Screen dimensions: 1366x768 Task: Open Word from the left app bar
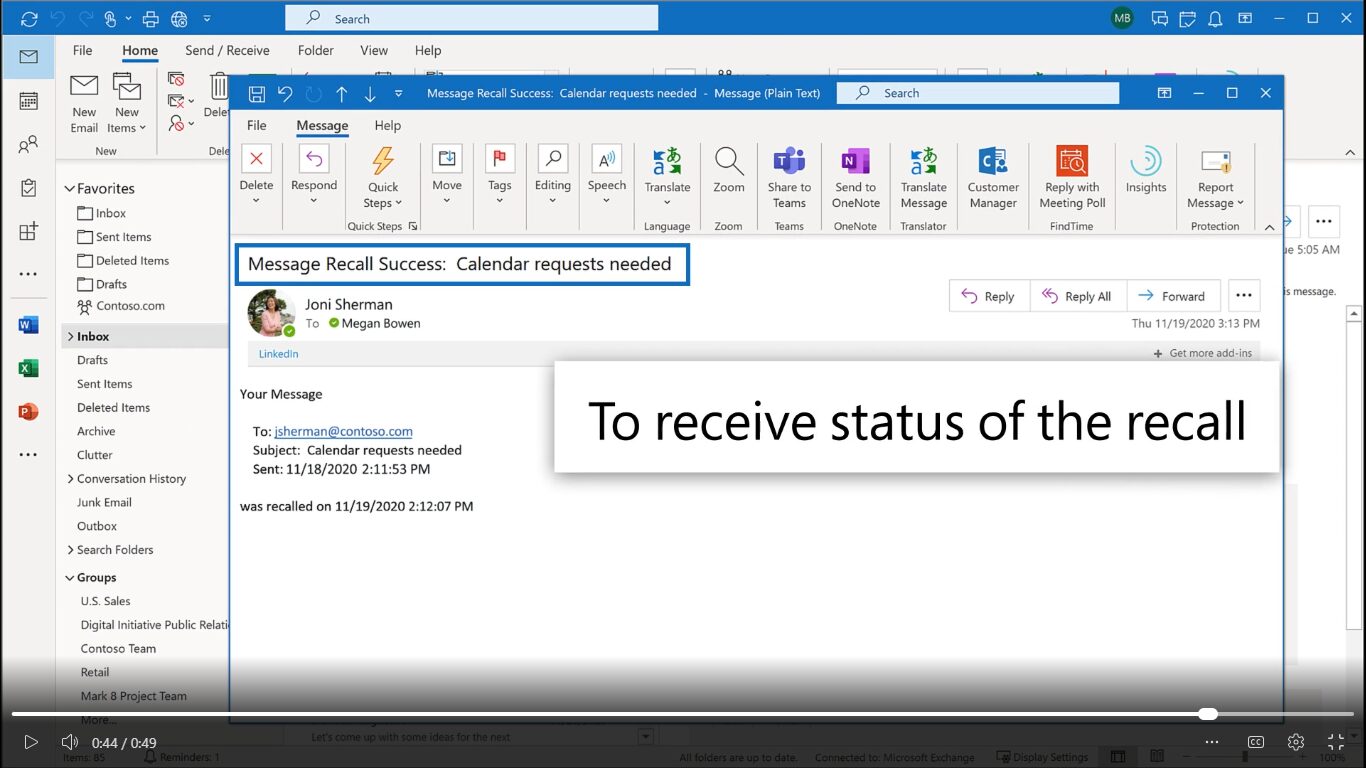[x=28, y=325]
